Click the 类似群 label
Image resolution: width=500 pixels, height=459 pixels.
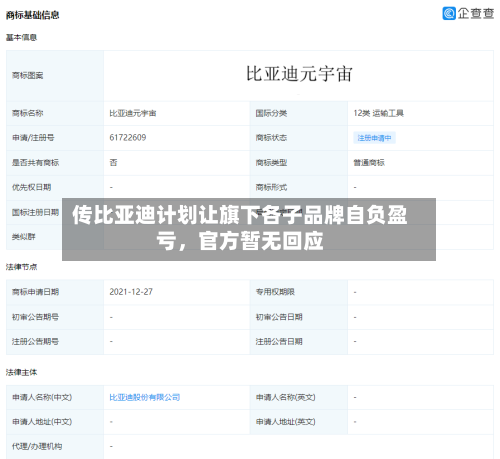click(x=24, y=237)
